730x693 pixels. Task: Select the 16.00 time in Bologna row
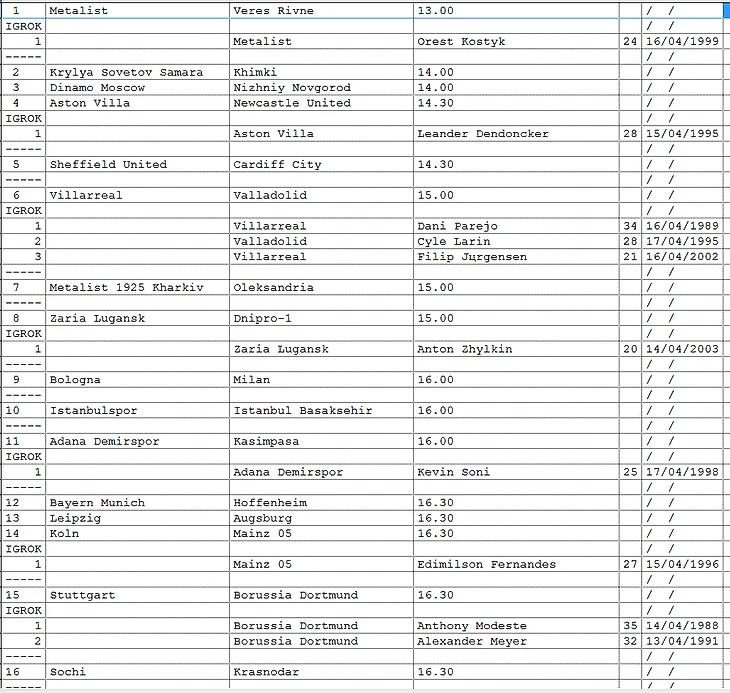point(516,379)
